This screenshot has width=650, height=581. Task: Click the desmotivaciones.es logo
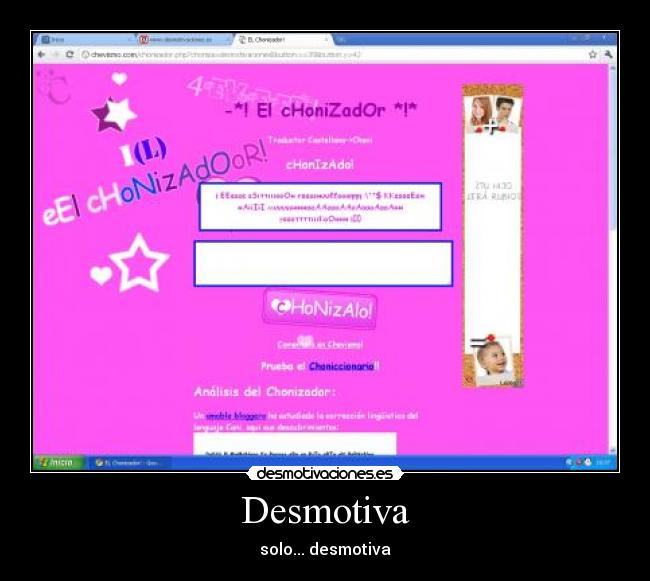[x=325, y=474]
